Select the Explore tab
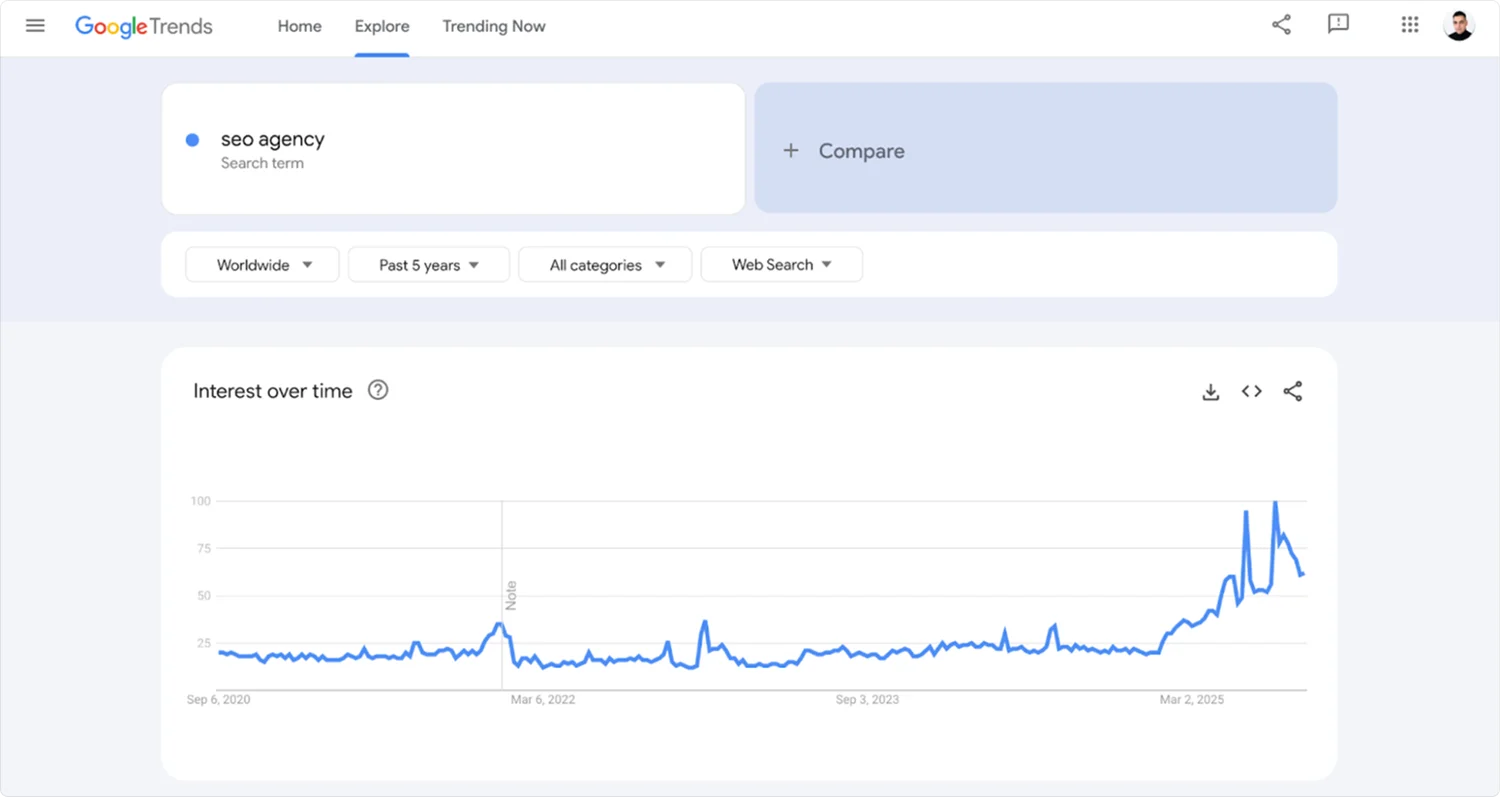 [x=381, y=26]
